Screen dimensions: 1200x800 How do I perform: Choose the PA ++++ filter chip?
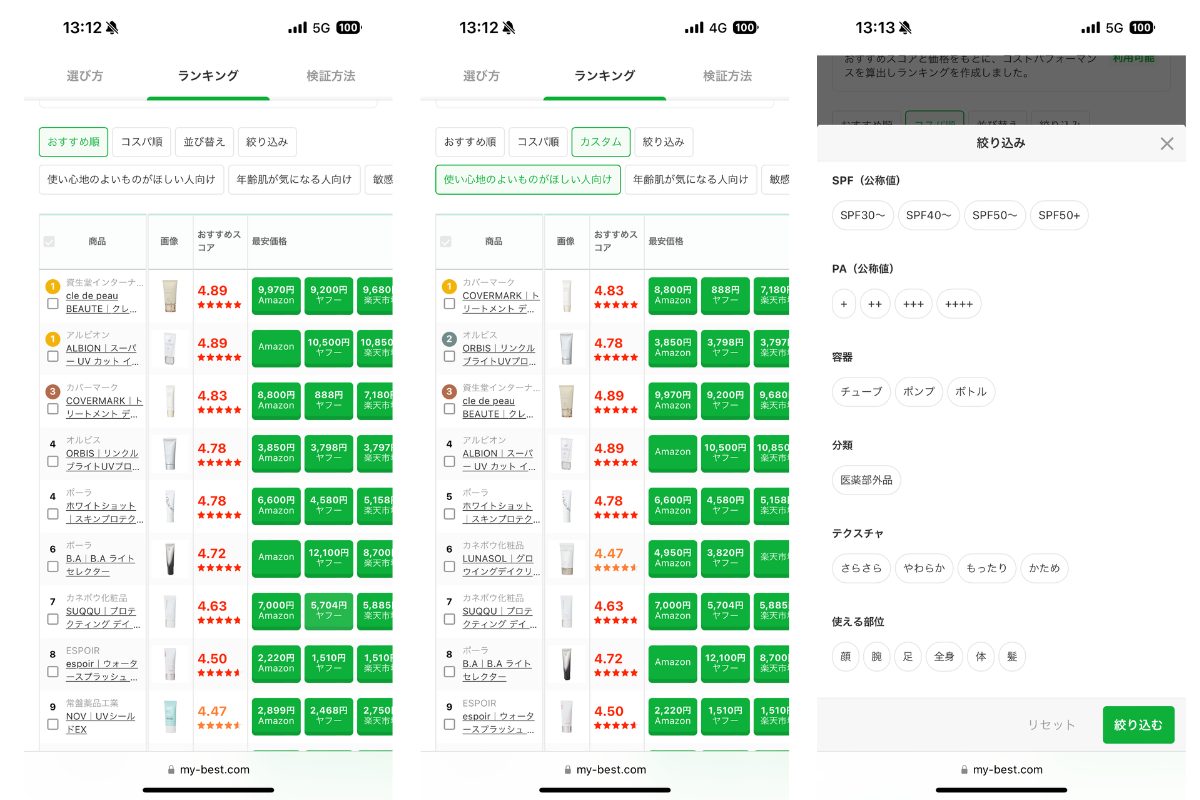point(959,304)
